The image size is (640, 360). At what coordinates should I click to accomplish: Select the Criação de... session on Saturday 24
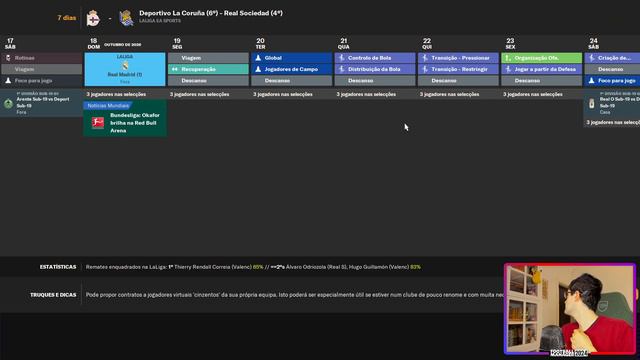point(612,58)
